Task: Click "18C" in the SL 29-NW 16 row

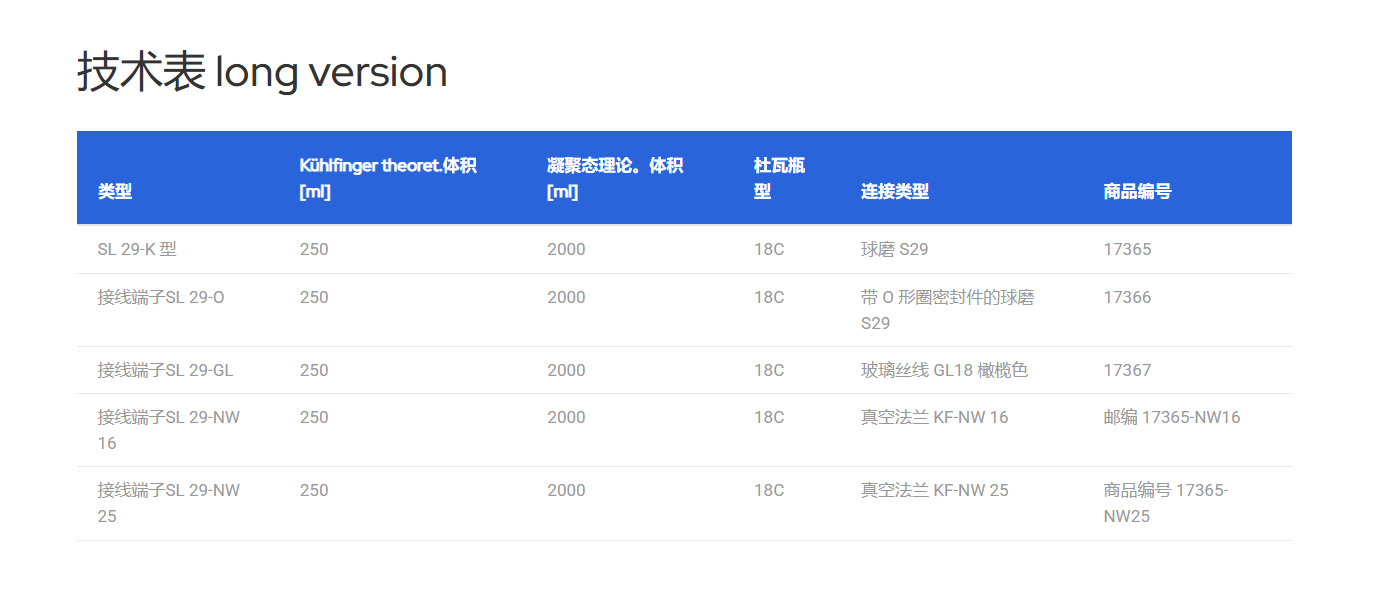Action: point(769,417)
